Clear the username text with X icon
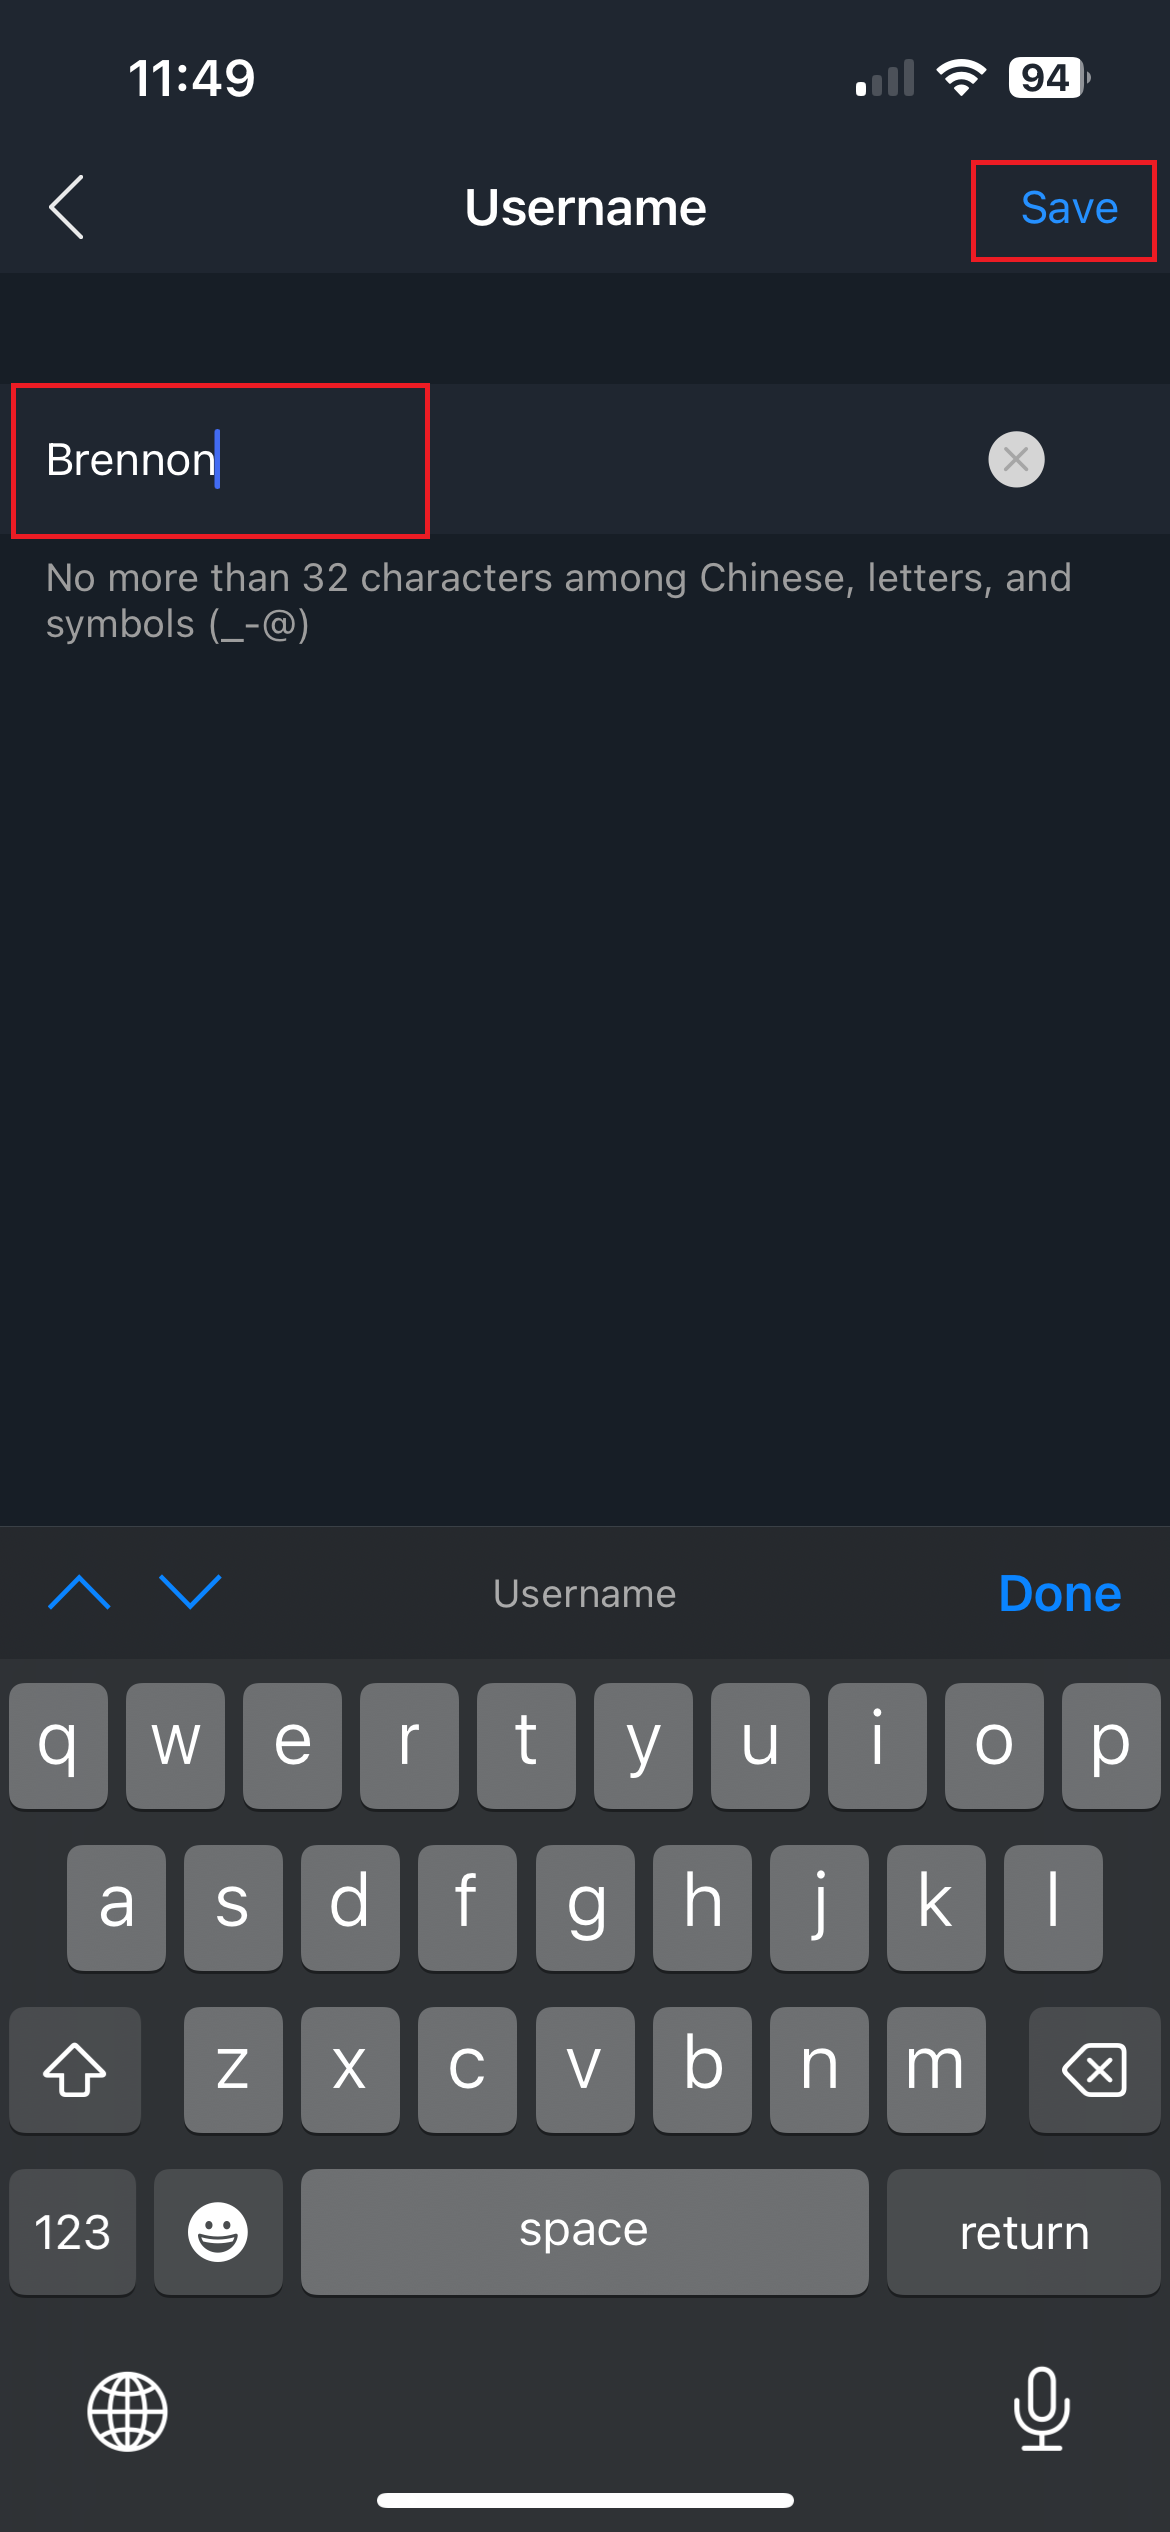This screenshot has height=2532, width=1170. pos(1016,460)
